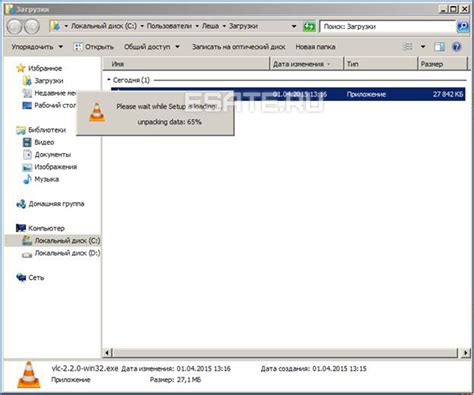Open Видео library in sidebar
The height and width of the screenshot is (395, 474).
[x=44, y=143]
